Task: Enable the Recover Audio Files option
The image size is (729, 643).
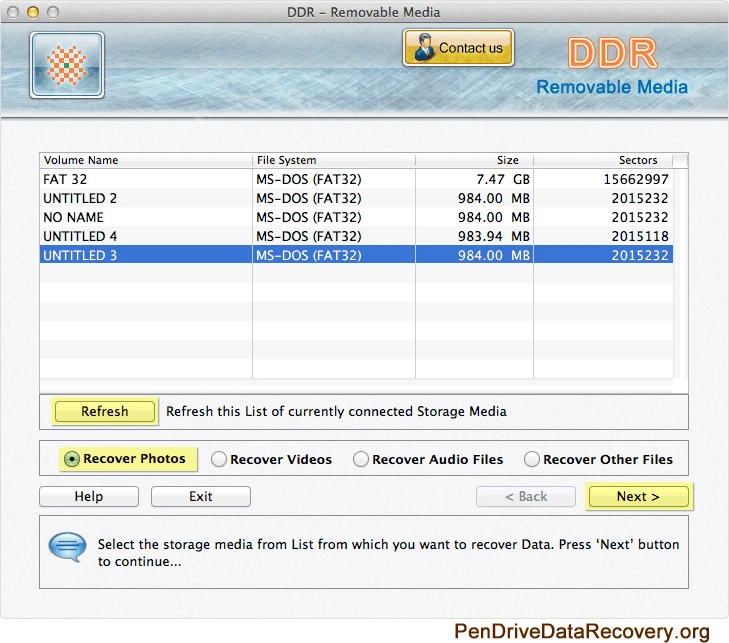Action: [x=361, y=460]
